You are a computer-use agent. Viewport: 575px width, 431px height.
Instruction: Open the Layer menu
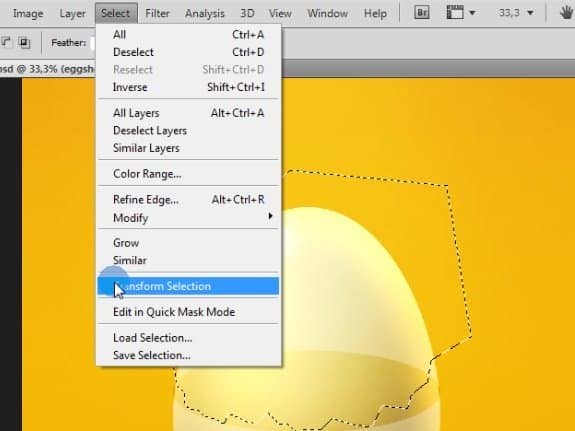(x=72, y=14)
